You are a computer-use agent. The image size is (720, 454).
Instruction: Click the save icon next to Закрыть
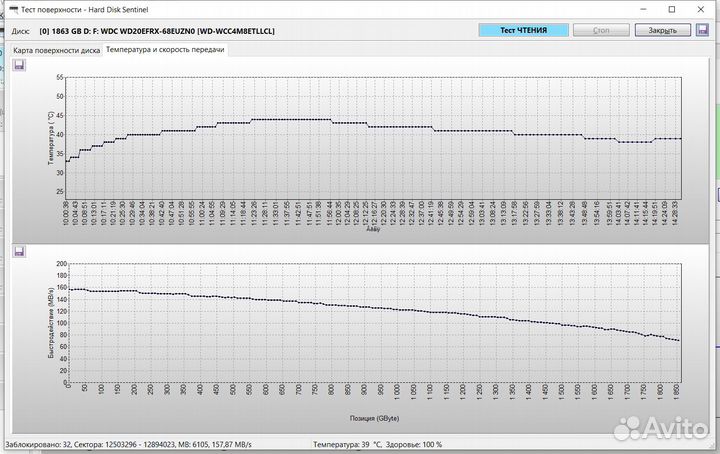coord(702,30)
